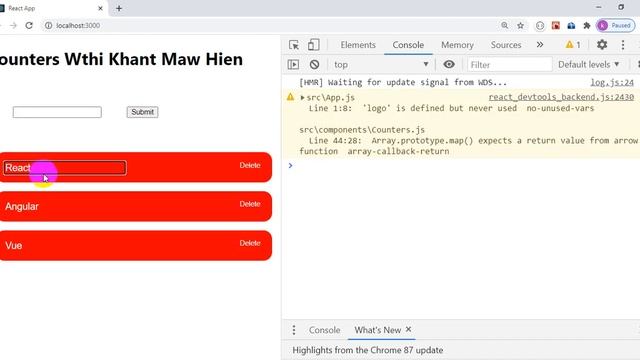Open the Extensions puzzle icon
Screen dimensions: 640x360
[x=587, y=25]
